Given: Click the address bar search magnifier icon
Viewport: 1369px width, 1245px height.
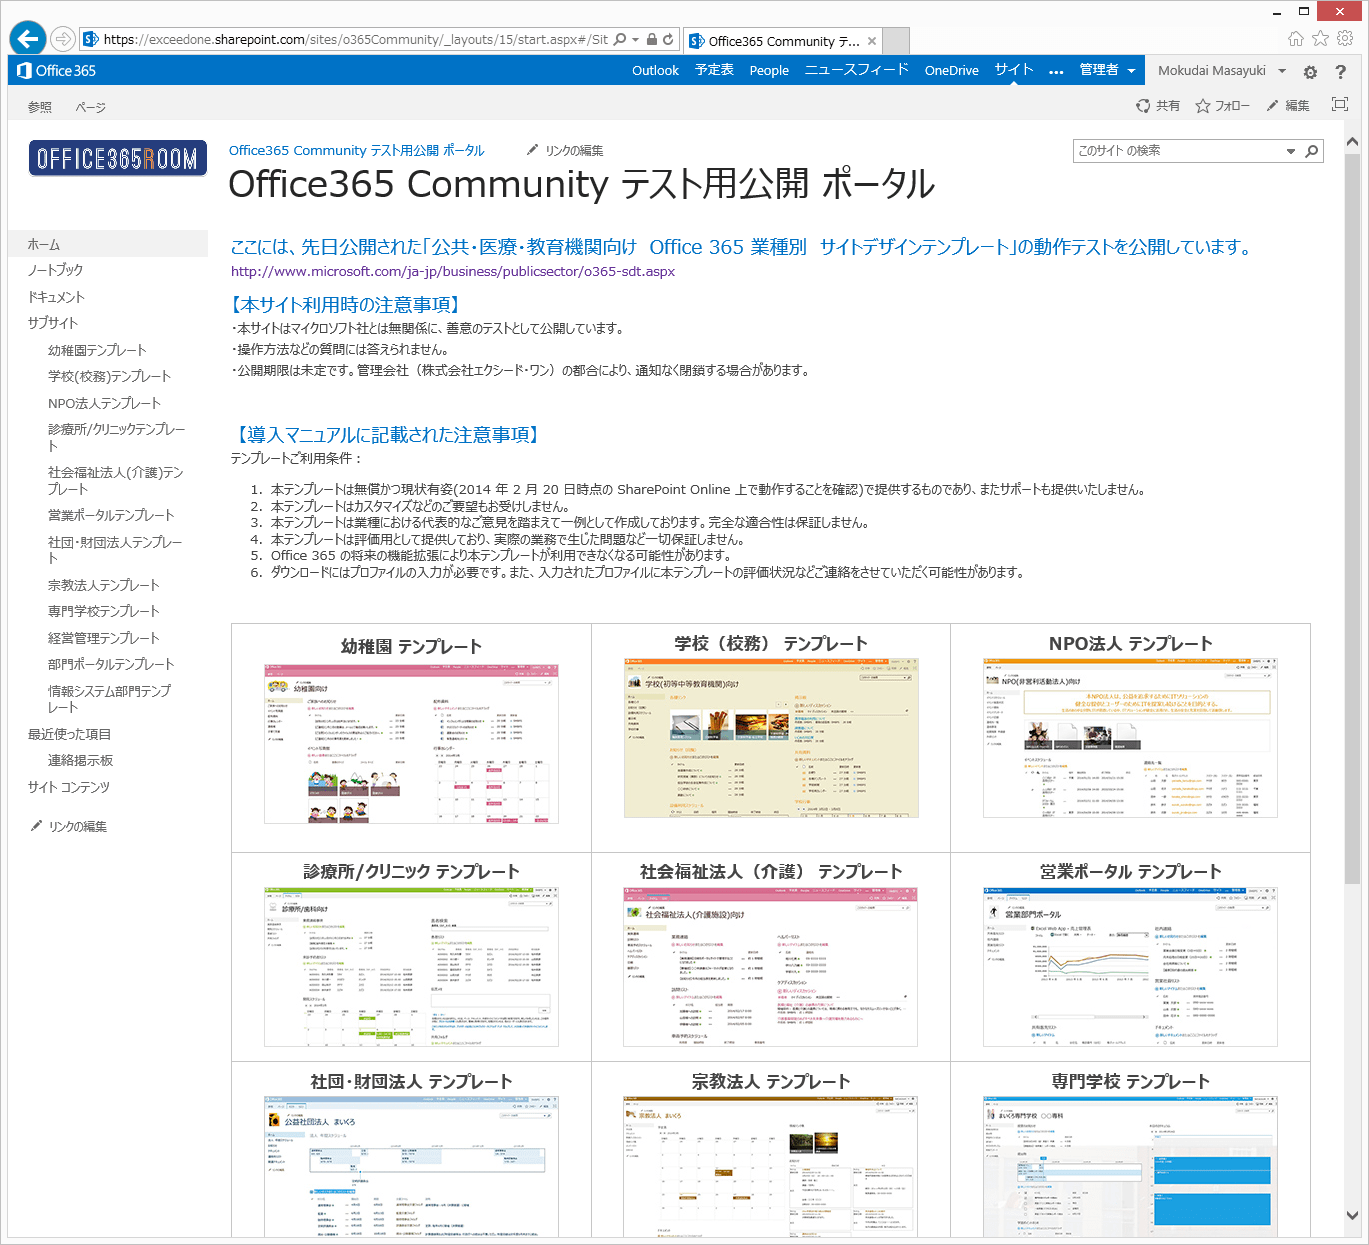Looking at the screenshot, I should tap(620, 40).
